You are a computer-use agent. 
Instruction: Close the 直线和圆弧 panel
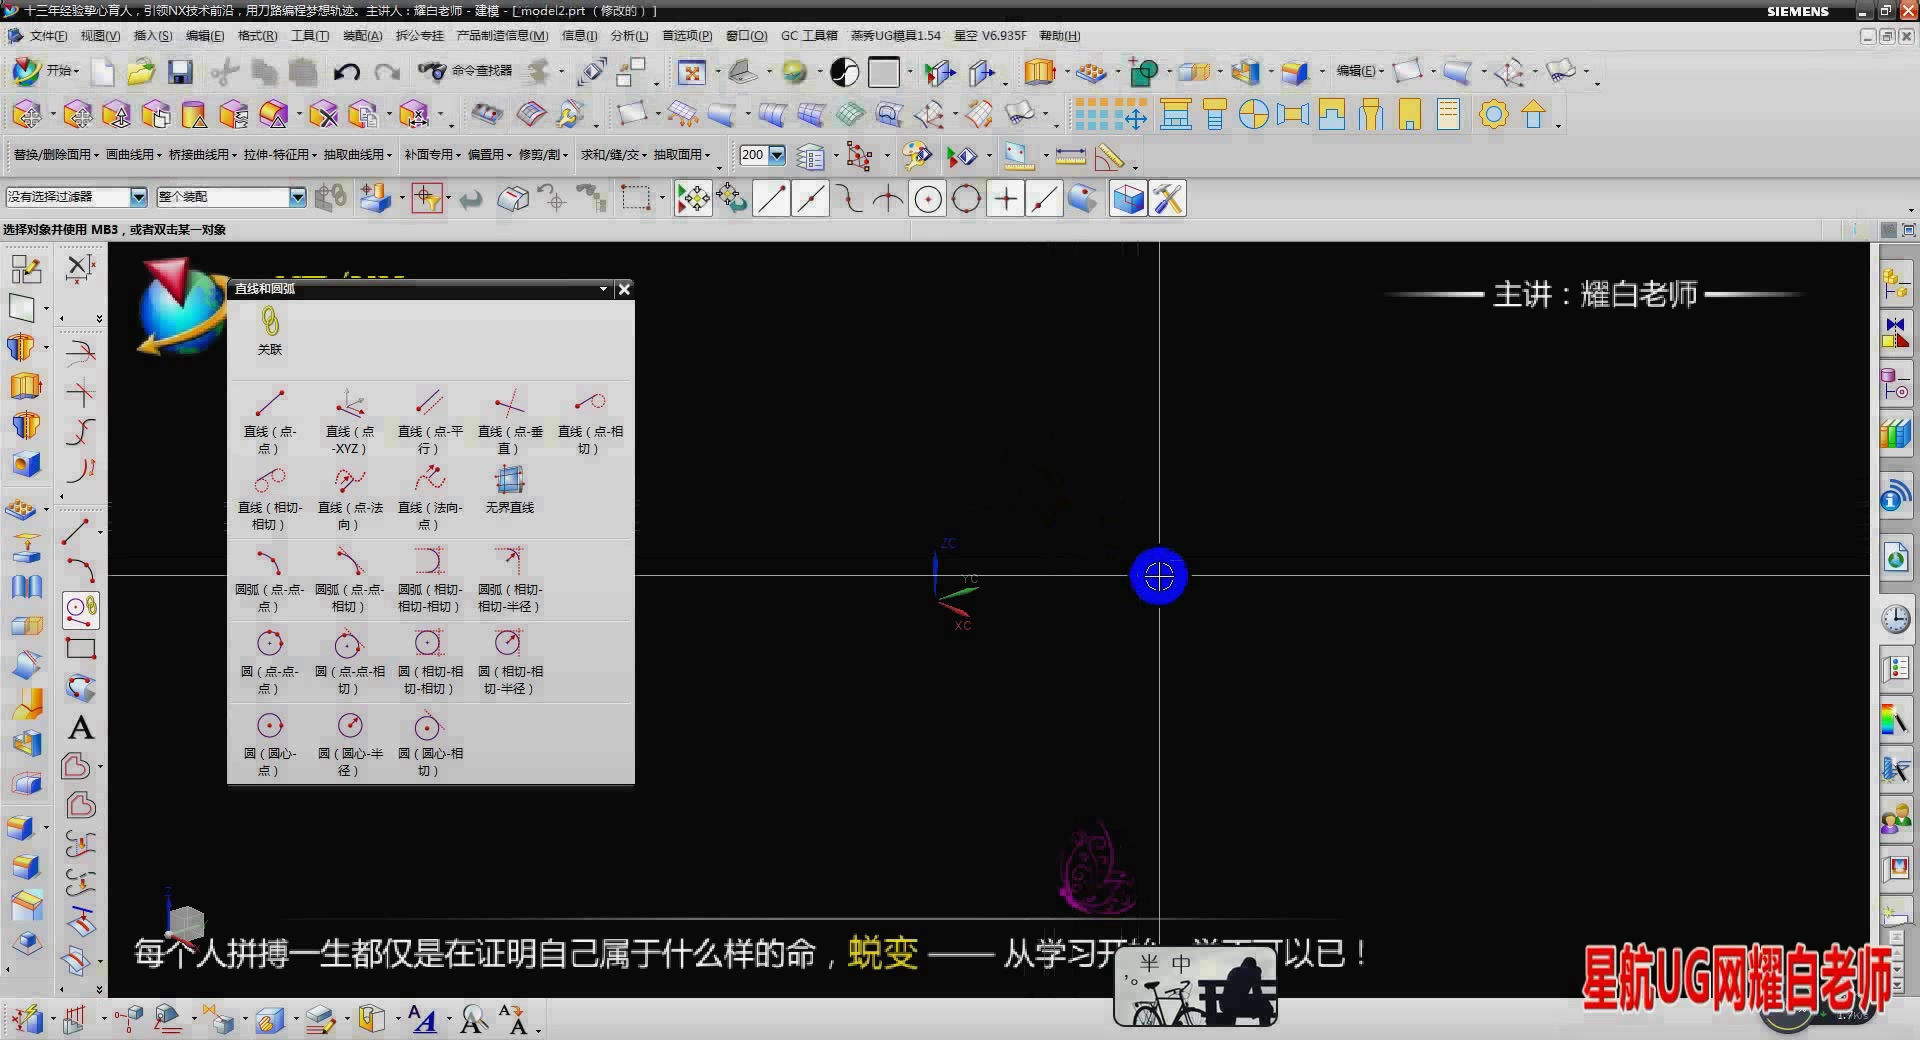(x=624, y=289)
